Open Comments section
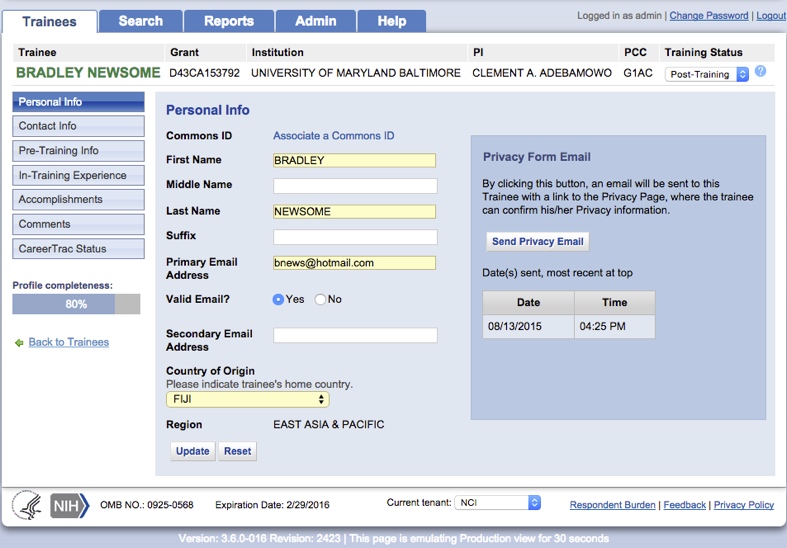The height and width of the screenshot is (548, 787). click(x=78, y=224)
